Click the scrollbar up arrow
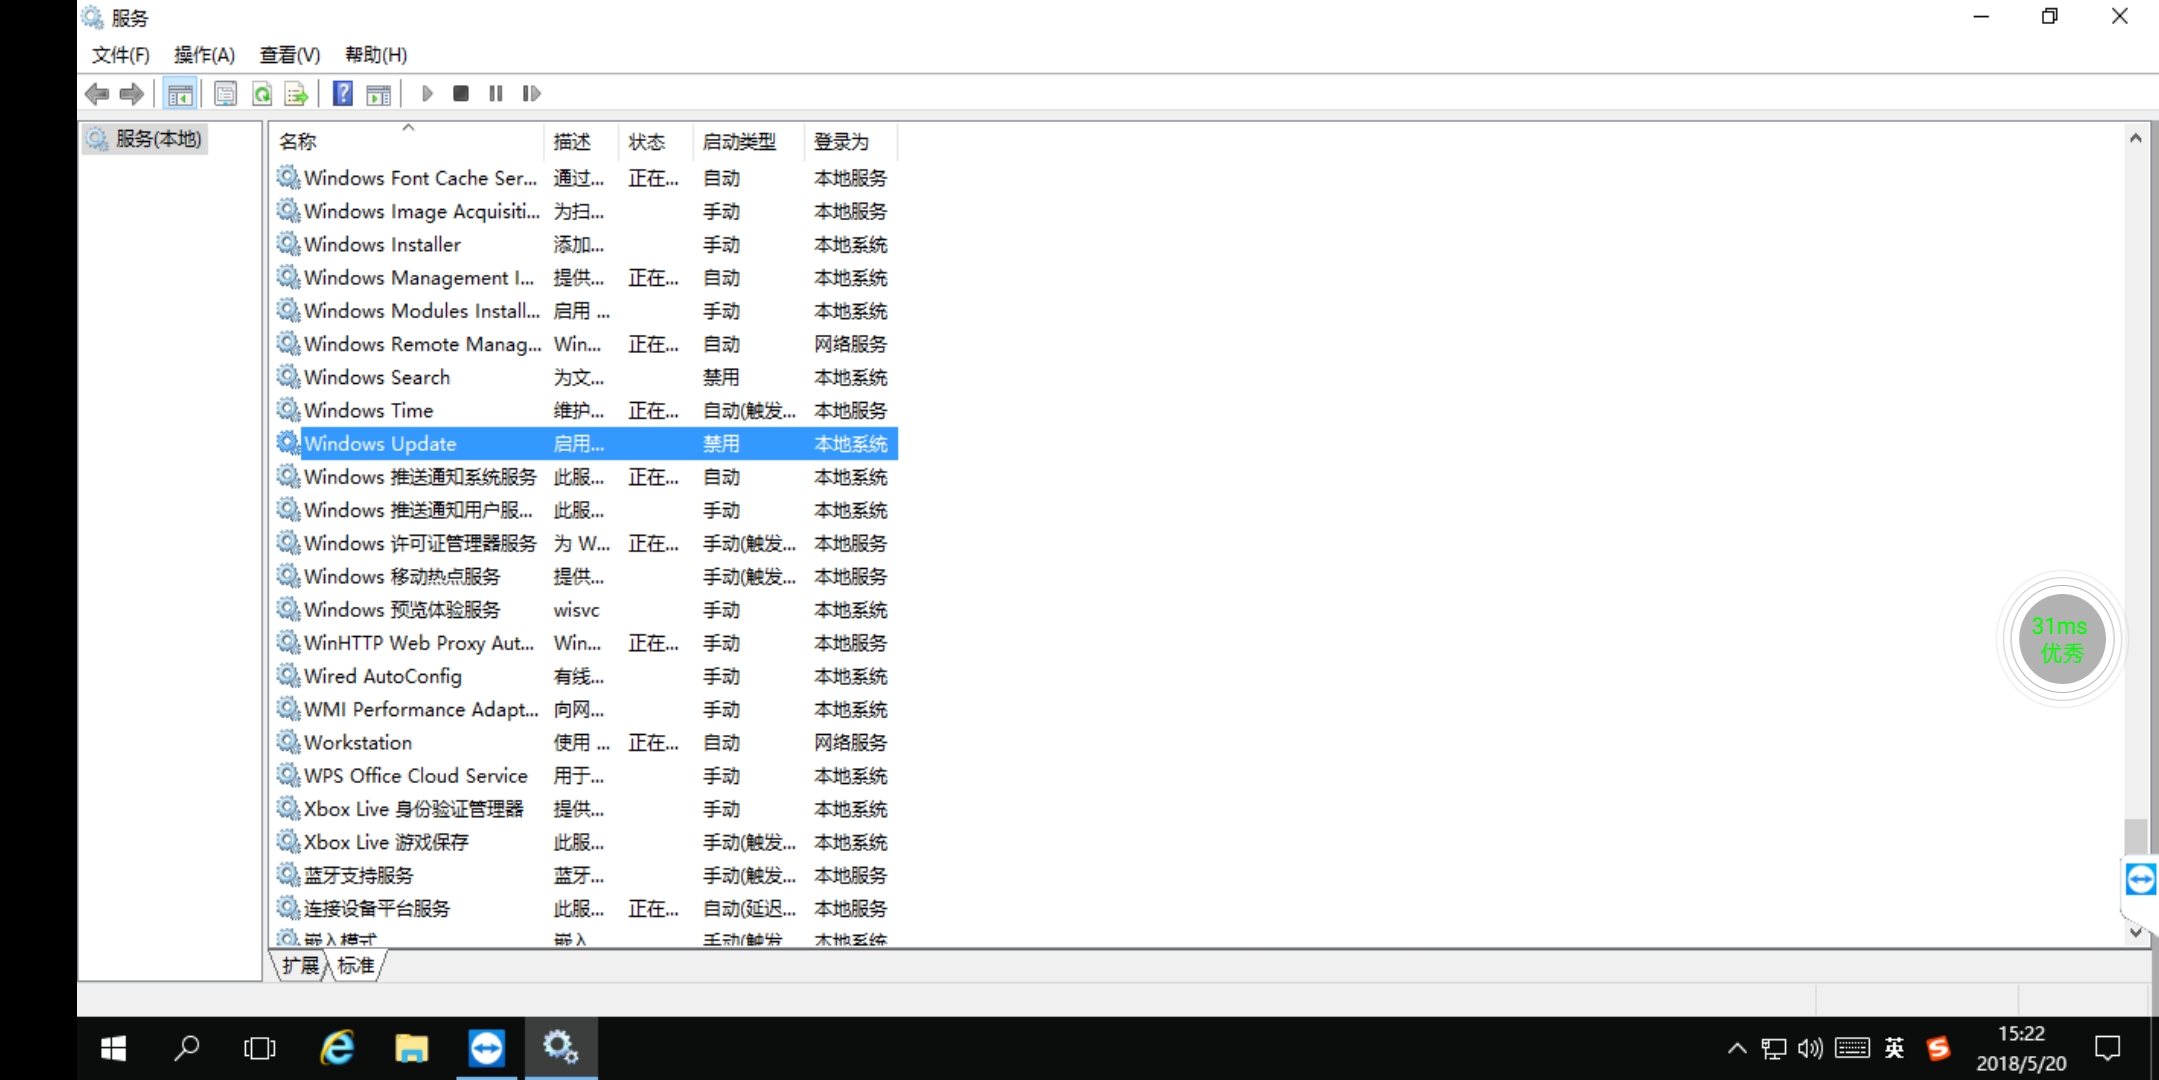This screenshot has height=1080, width=2159. click(x=2135, y=139)
